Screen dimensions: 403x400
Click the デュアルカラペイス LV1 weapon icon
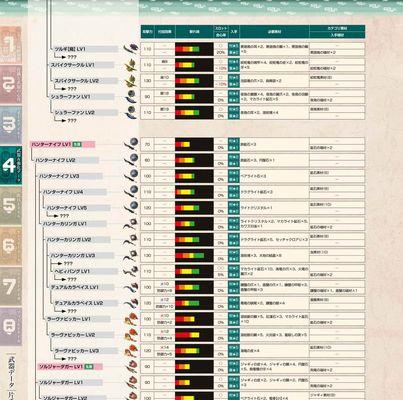[x=131, y=287]
